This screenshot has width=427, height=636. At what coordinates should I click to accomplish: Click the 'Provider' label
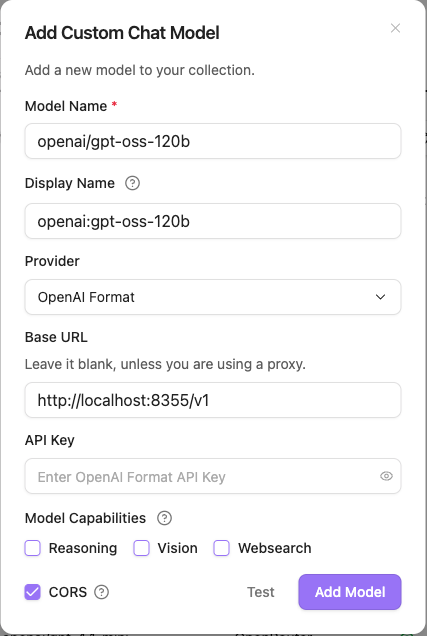click(x=52, y=261)
